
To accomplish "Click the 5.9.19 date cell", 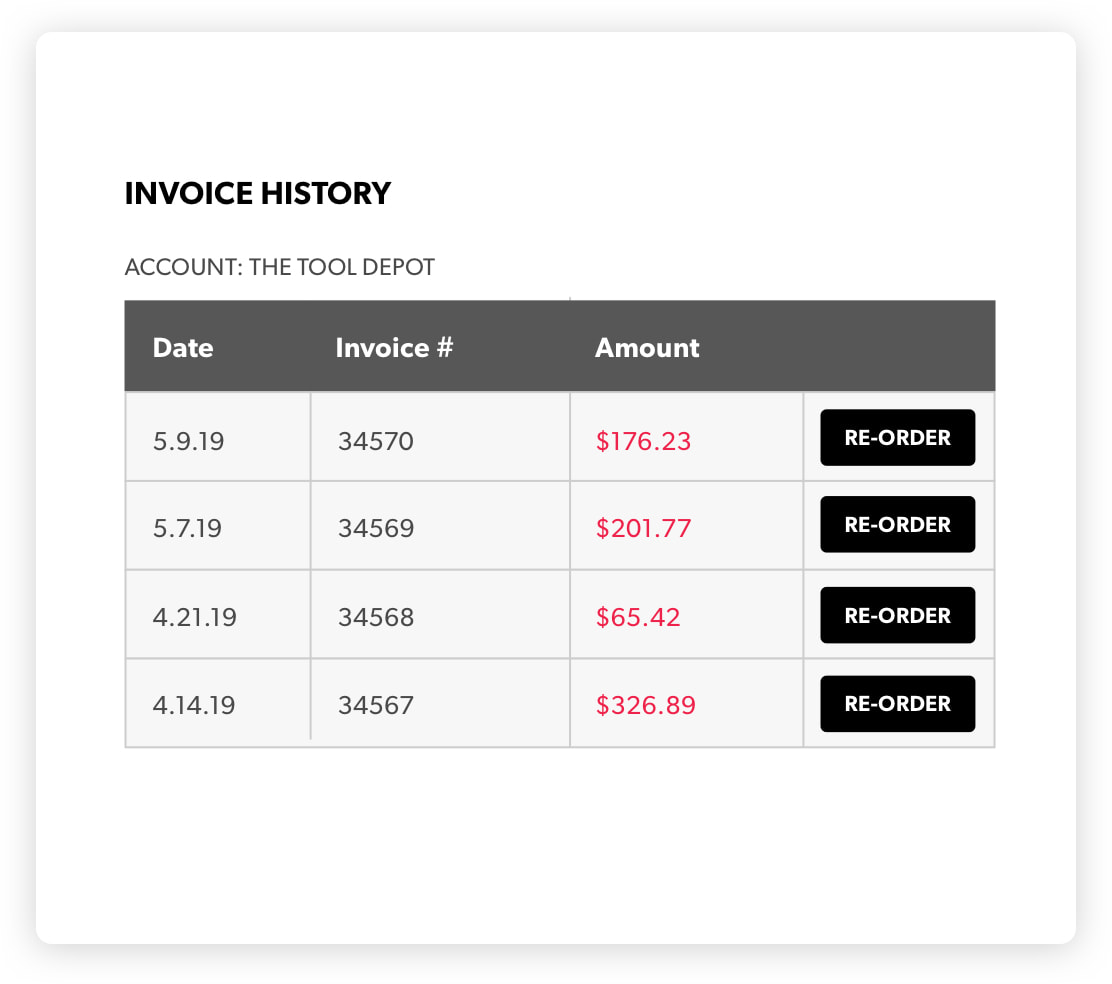I will [188, 441].
